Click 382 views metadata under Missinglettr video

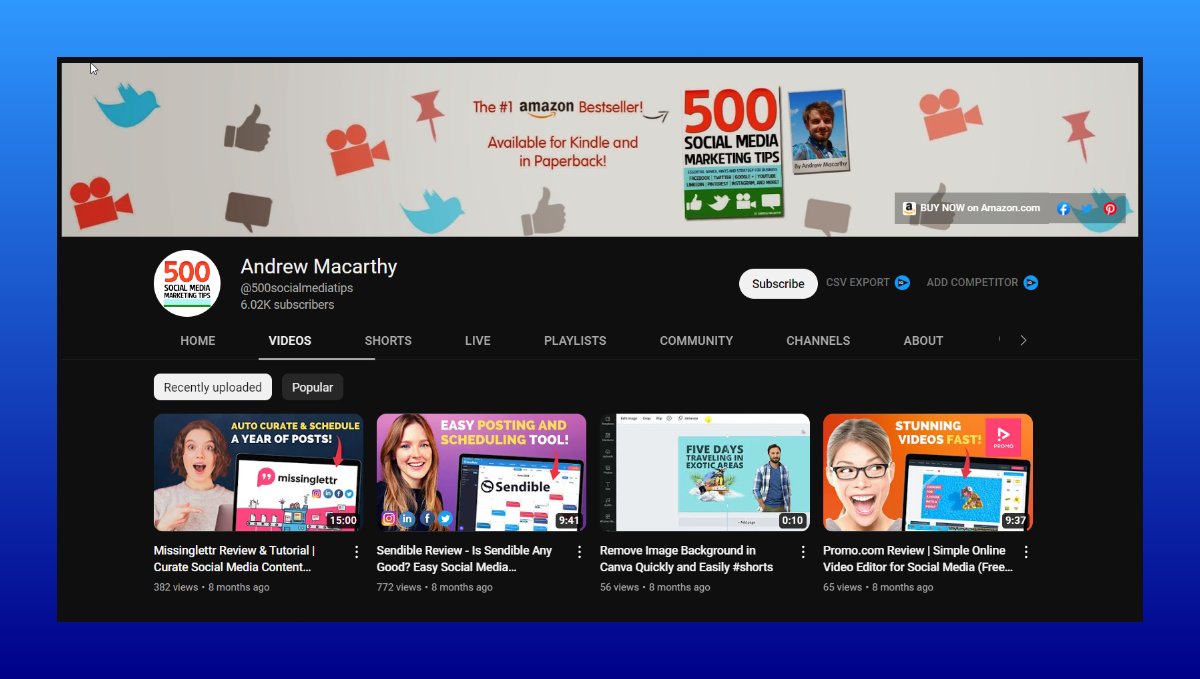coord(175,587)
